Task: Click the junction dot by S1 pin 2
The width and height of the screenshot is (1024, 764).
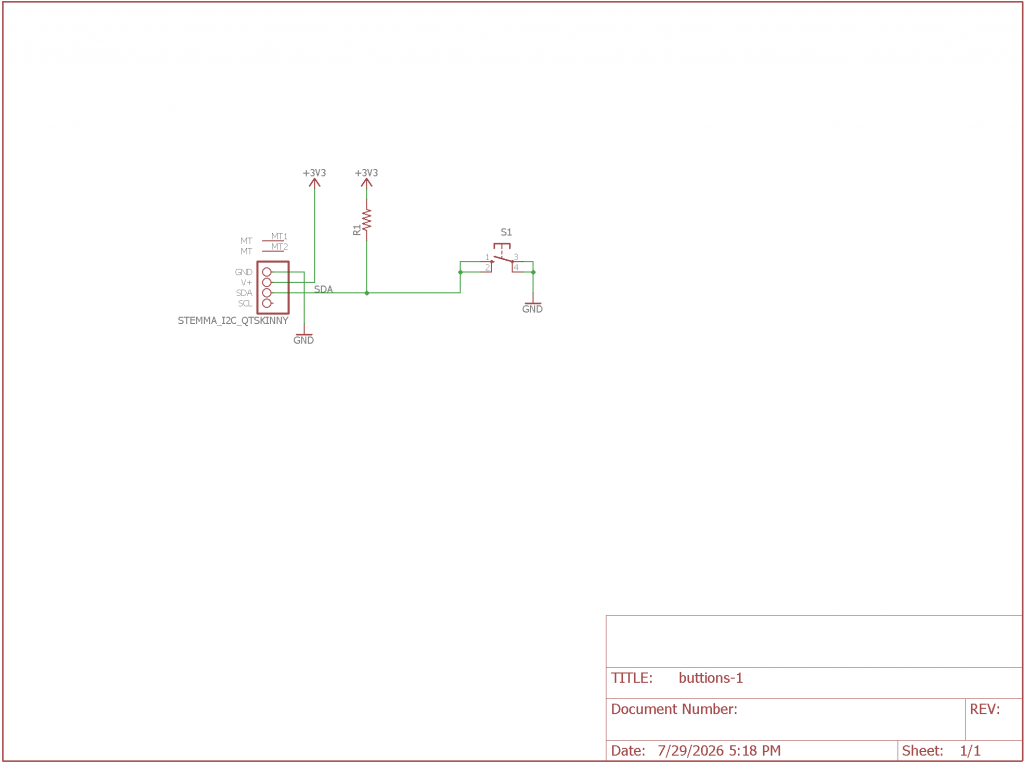Action: pyautogui.click(x=460, y=272)
